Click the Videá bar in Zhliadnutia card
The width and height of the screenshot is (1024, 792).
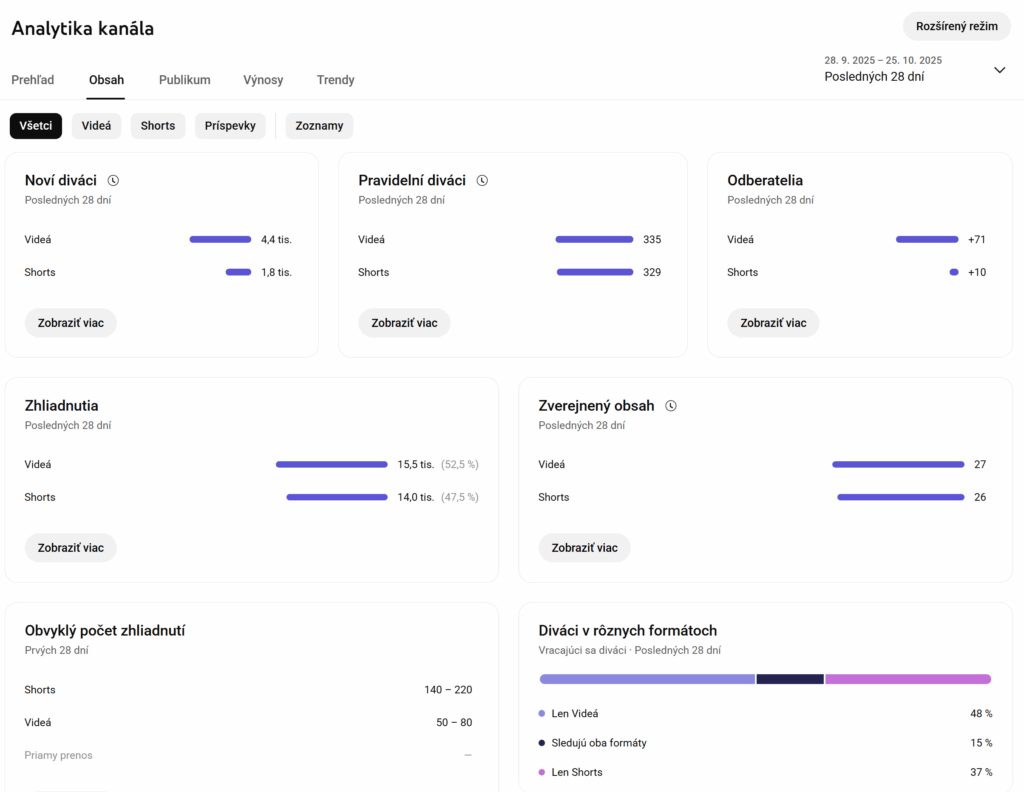point(331,464)
